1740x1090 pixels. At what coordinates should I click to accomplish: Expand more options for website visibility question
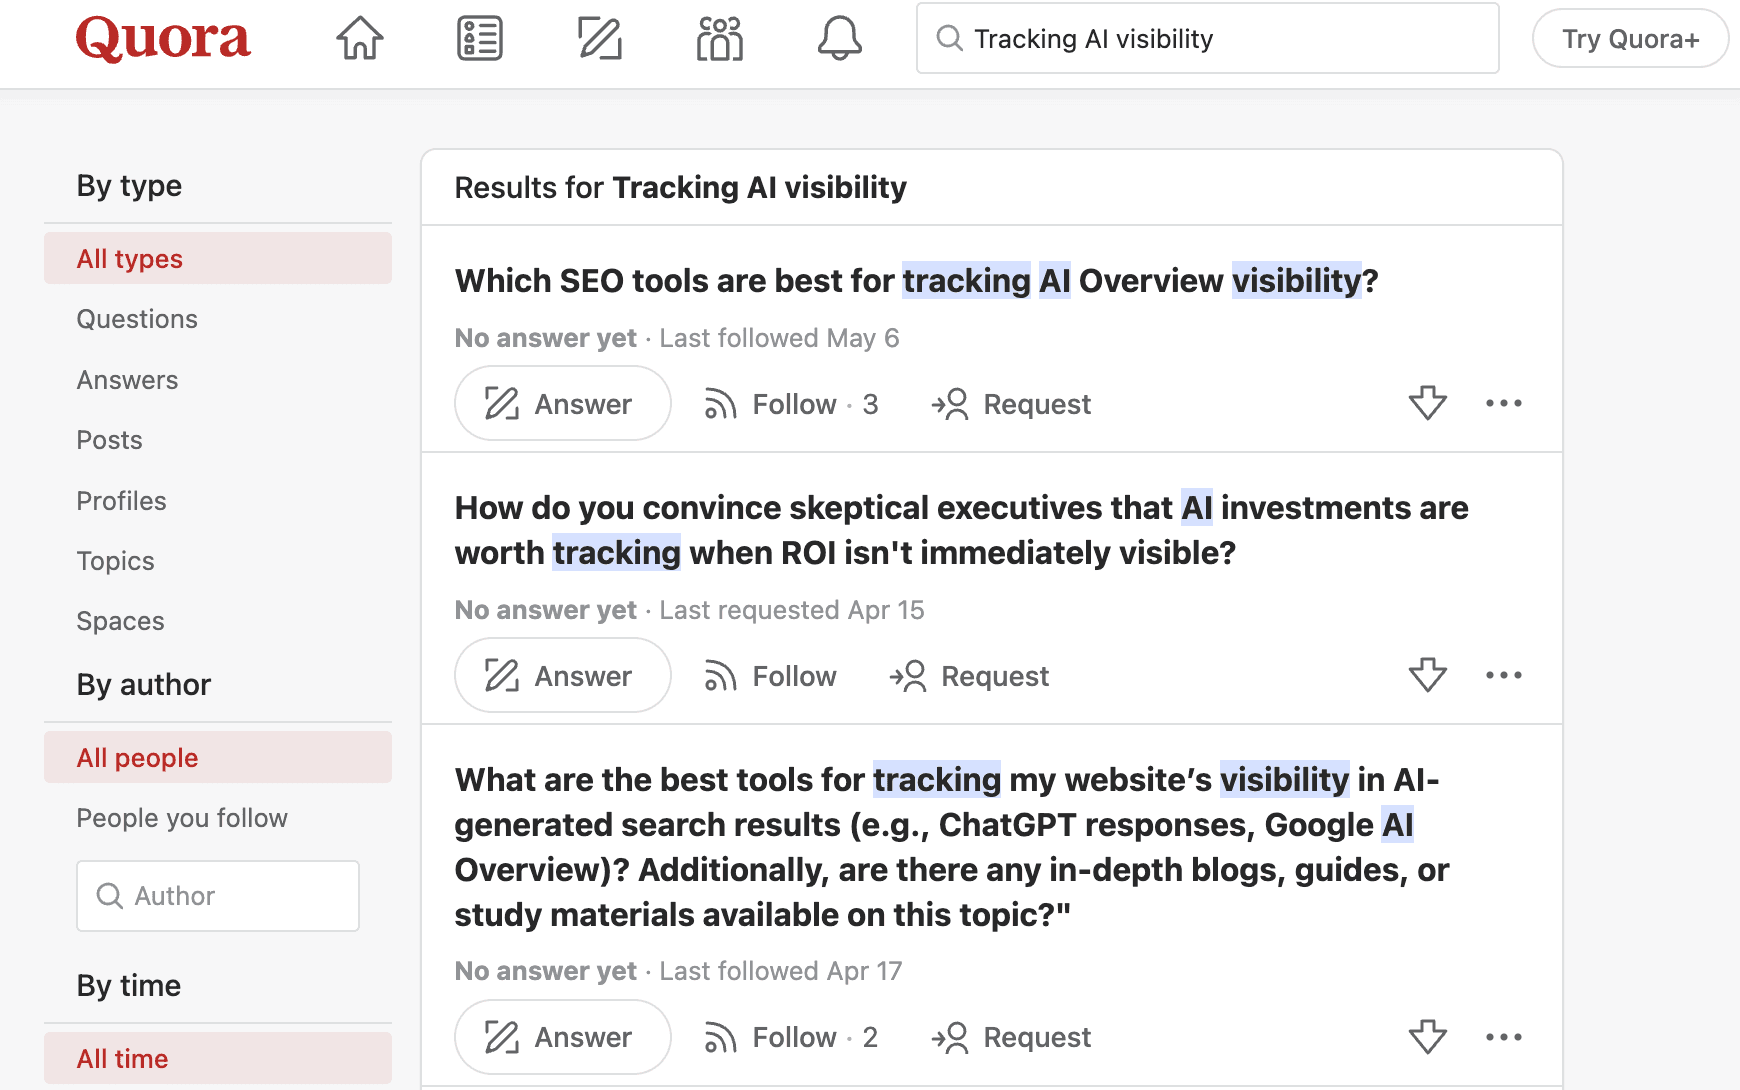tap(1503, 1037)
